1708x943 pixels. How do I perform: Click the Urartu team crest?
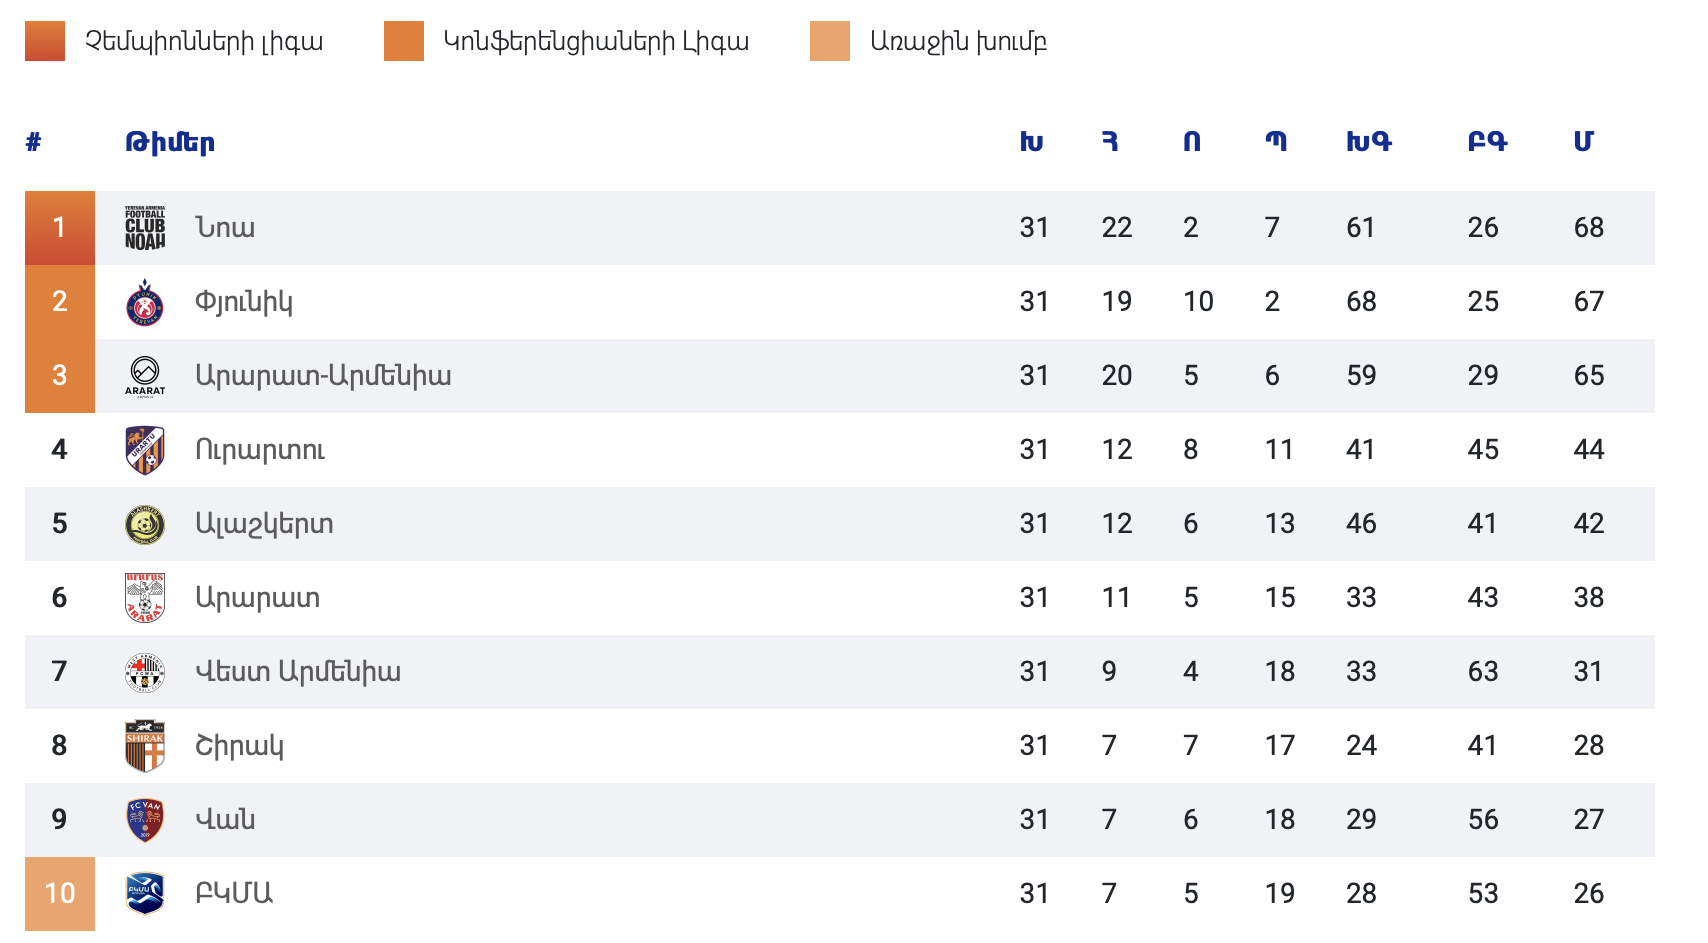(x=145, y=450)
